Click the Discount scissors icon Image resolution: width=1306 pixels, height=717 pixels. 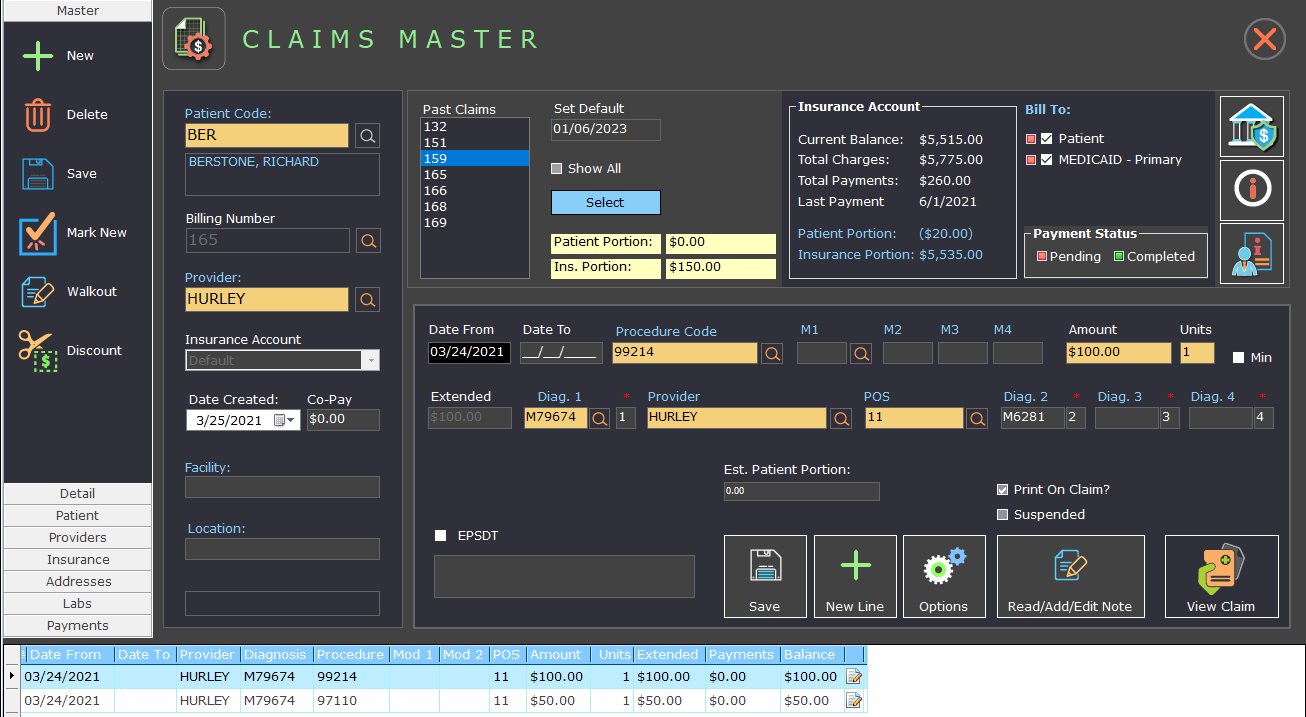38,350
